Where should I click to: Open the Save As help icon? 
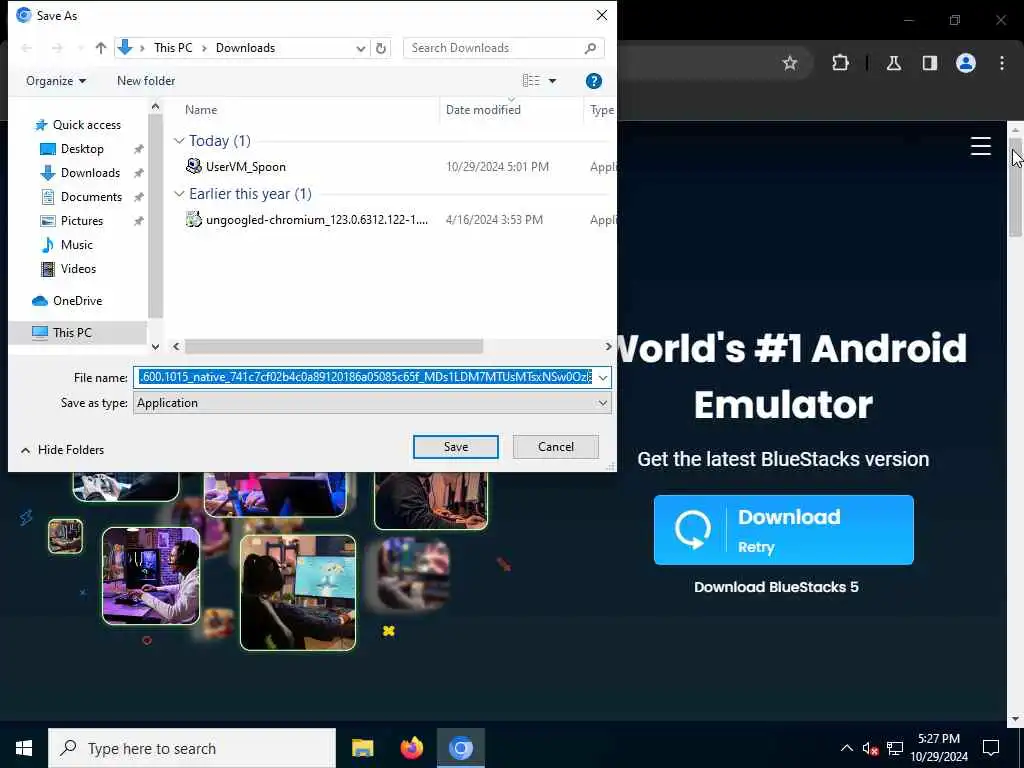[x=594, y=81]
